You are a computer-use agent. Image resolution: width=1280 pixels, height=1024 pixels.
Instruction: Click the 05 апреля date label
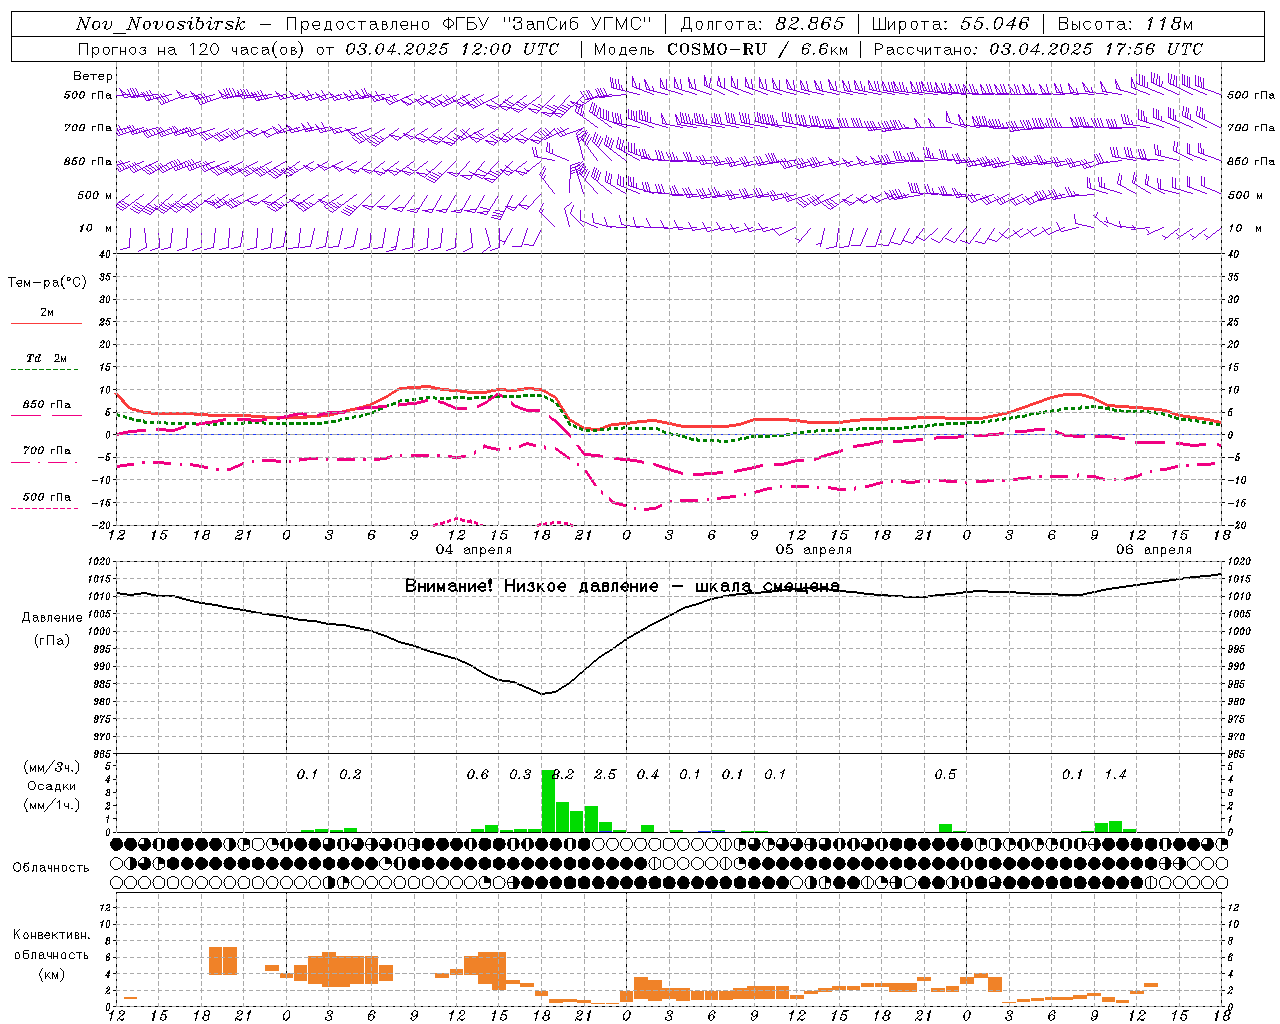[x=813, y=550]
